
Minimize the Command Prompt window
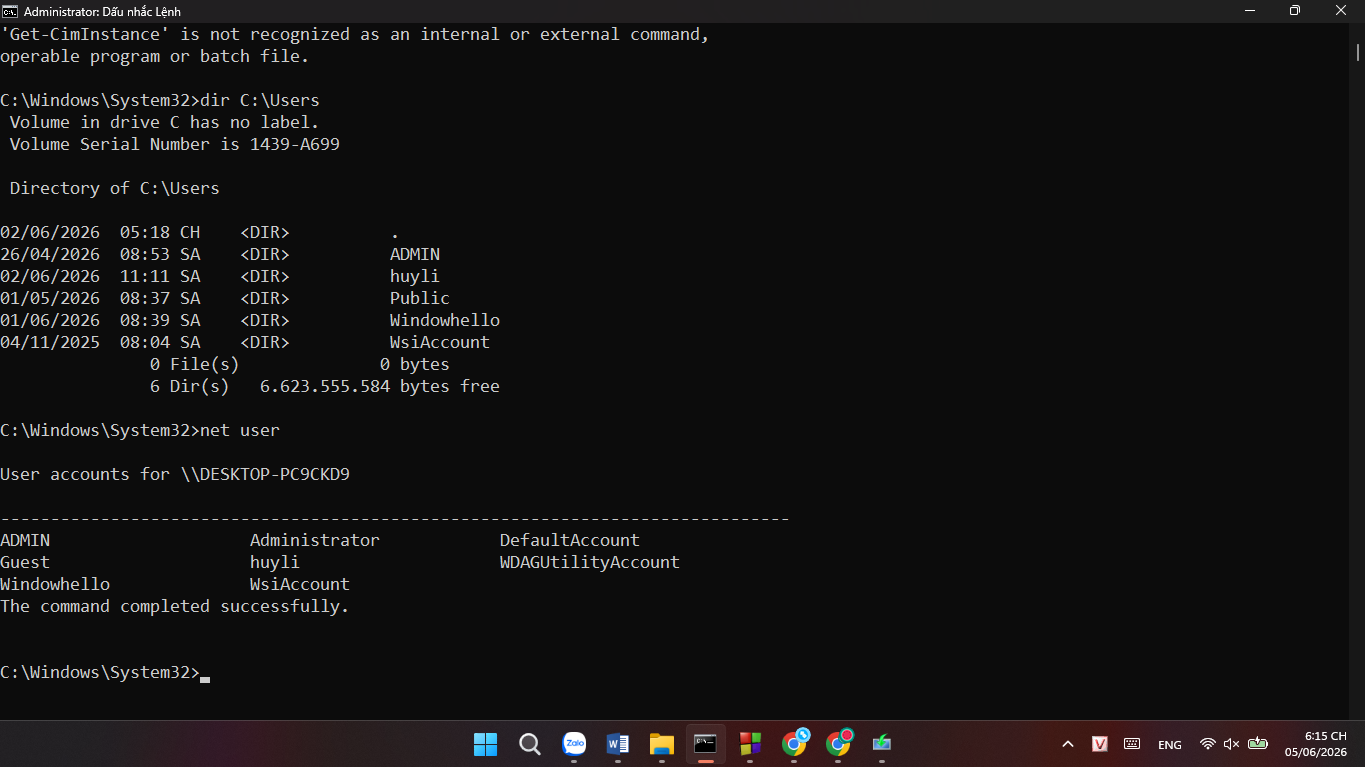(1249, 11)
